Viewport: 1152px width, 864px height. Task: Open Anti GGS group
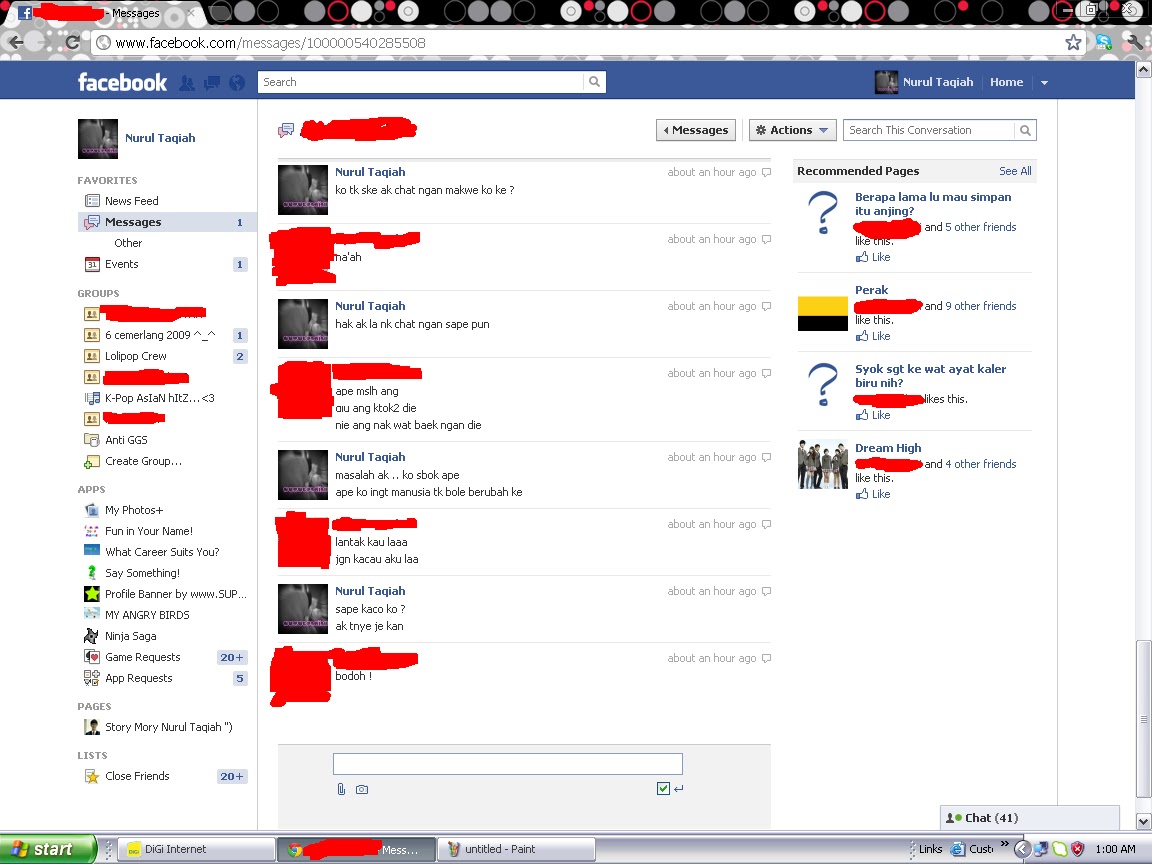(126, 439)
